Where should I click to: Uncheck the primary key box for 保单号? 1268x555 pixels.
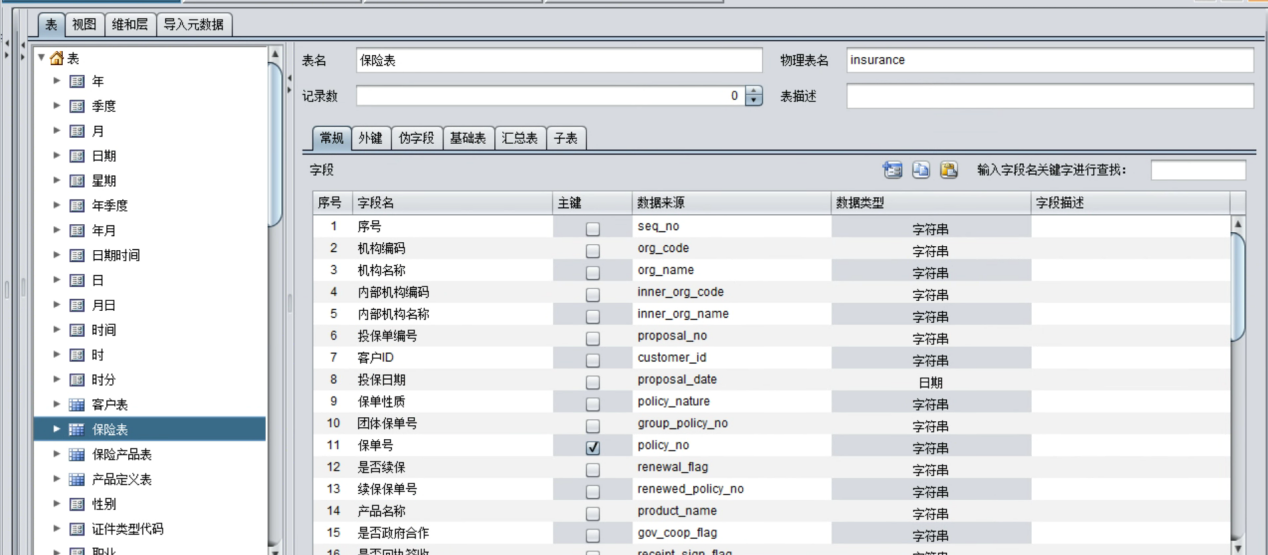click(593, 448)
